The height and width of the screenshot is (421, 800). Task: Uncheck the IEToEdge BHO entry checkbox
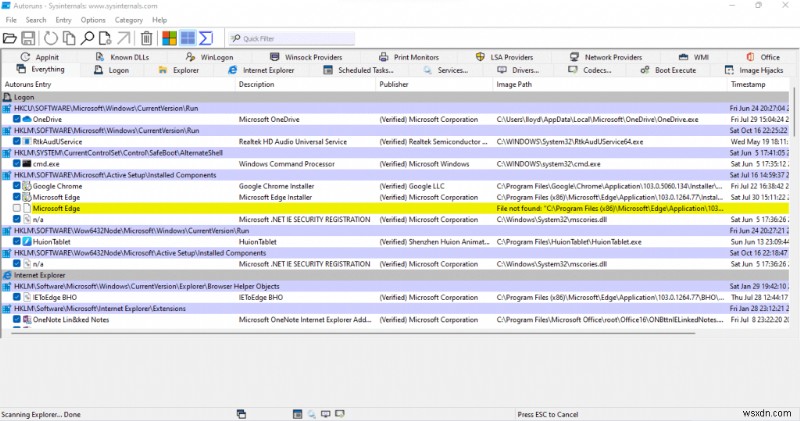pos(17,297)
